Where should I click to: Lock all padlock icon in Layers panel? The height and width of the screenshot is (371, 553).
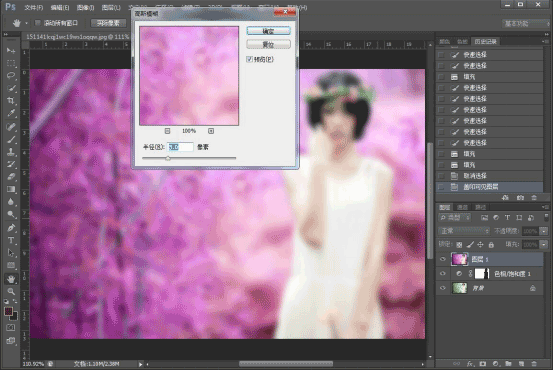coord(491,244)
